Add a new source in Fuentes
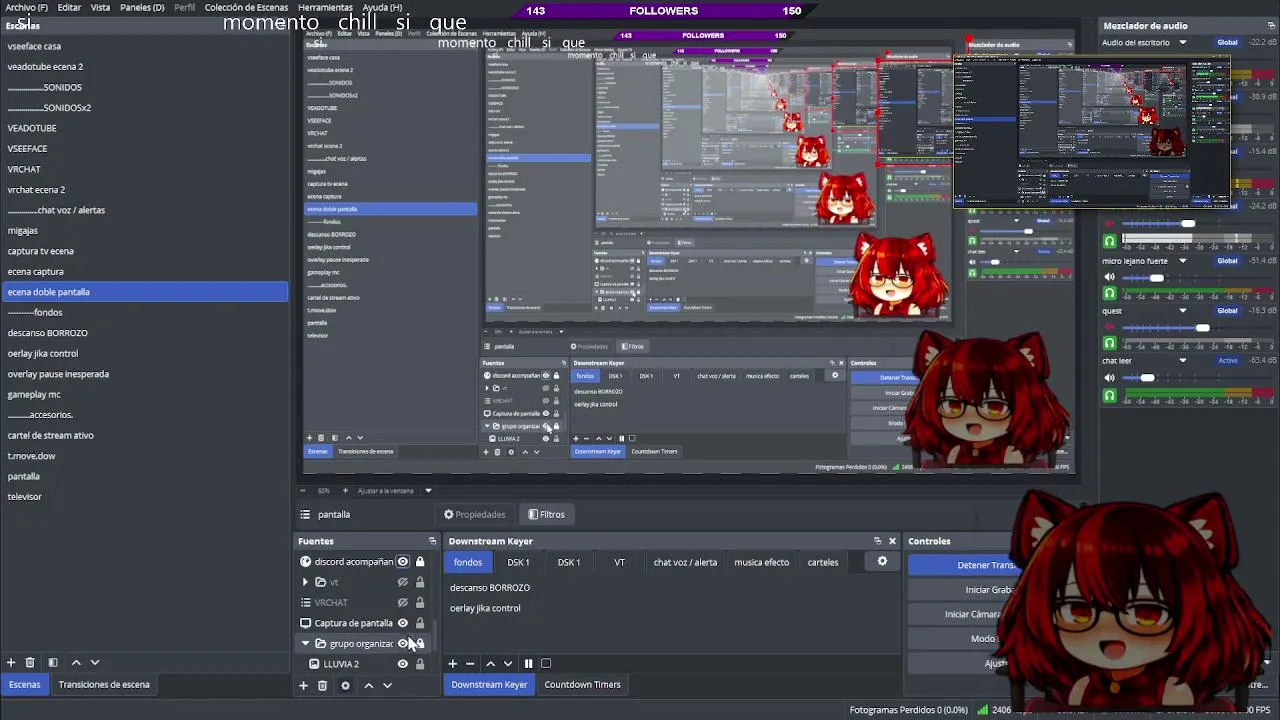1280x720 pixels. [303, 685]
